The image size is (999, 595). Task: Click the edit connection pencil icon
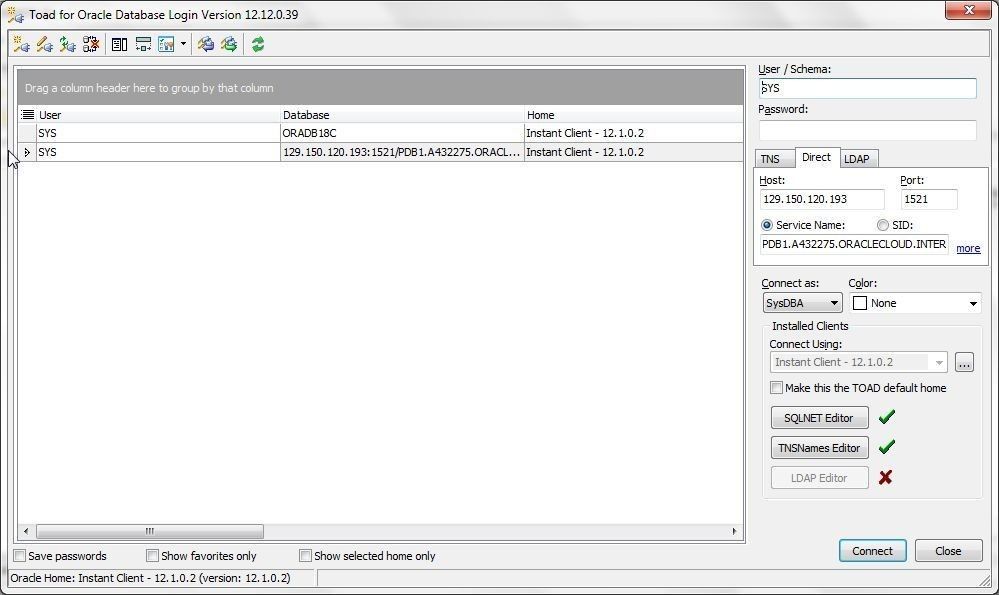(44, 44)
